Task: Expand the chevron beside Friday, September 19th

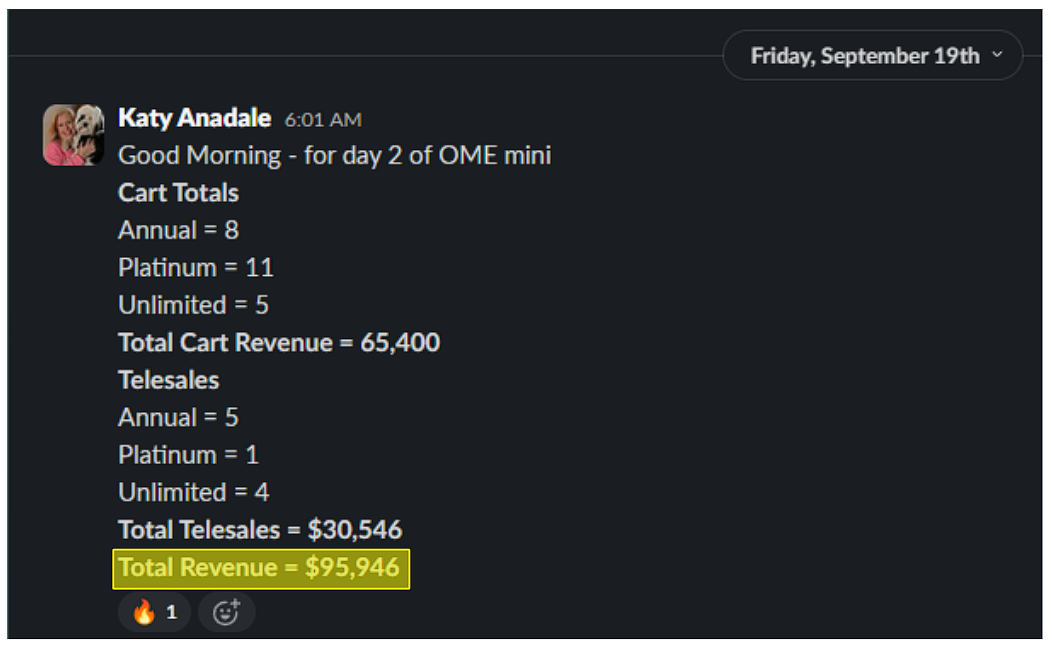Action: point(997,56)
